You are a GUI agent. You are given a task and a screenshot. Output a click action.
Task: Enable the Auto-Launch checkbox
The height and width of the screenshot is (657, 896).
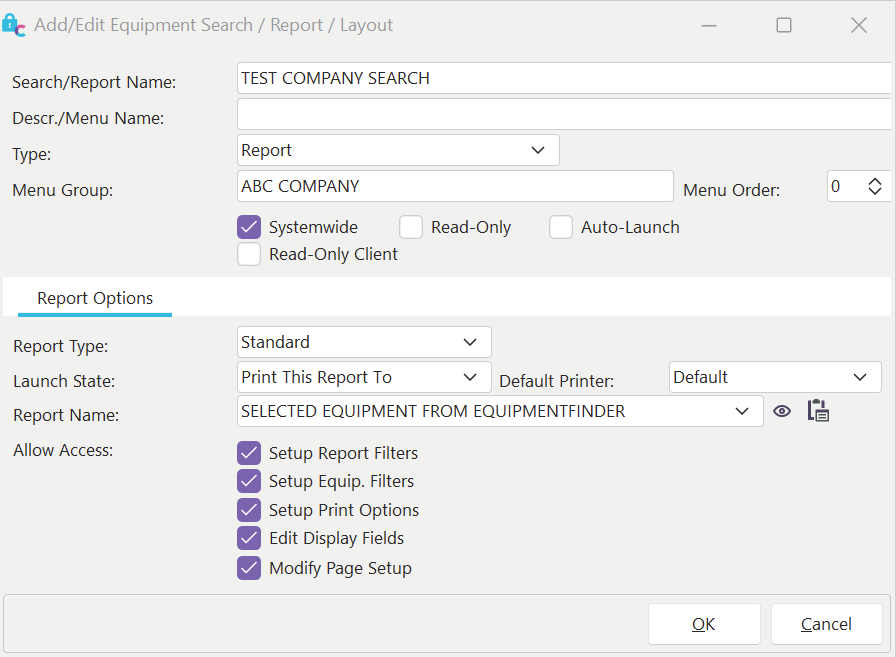561,227
